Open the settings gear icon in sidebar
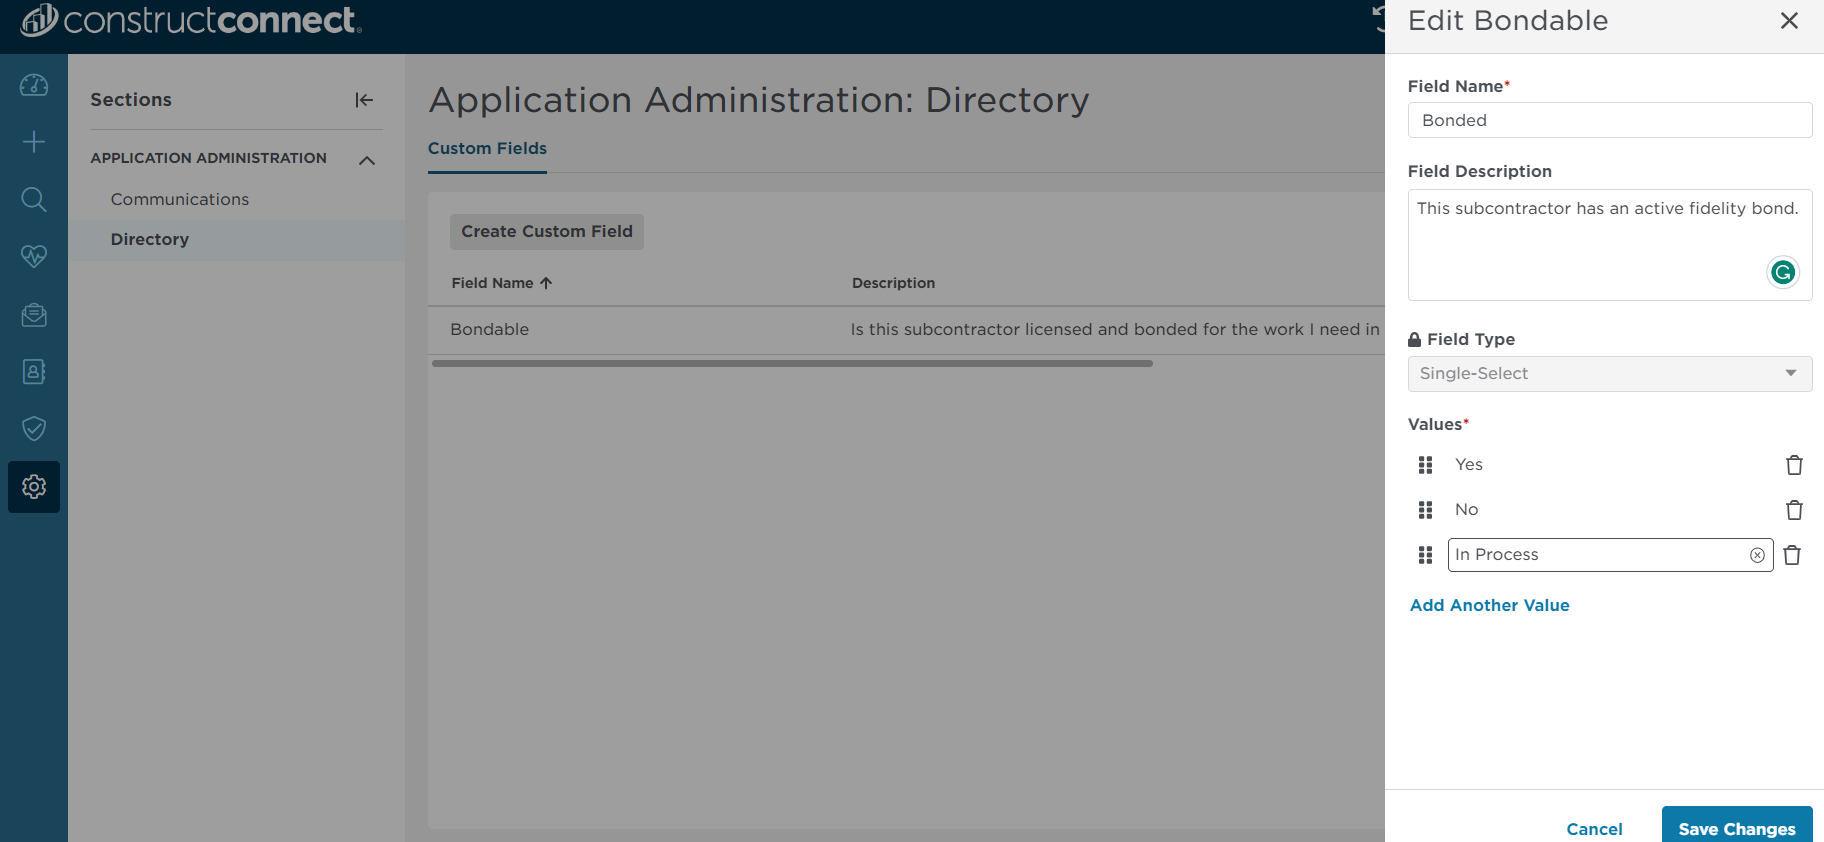The height and width of the screenshot is (842, 1824). point(34,487)
